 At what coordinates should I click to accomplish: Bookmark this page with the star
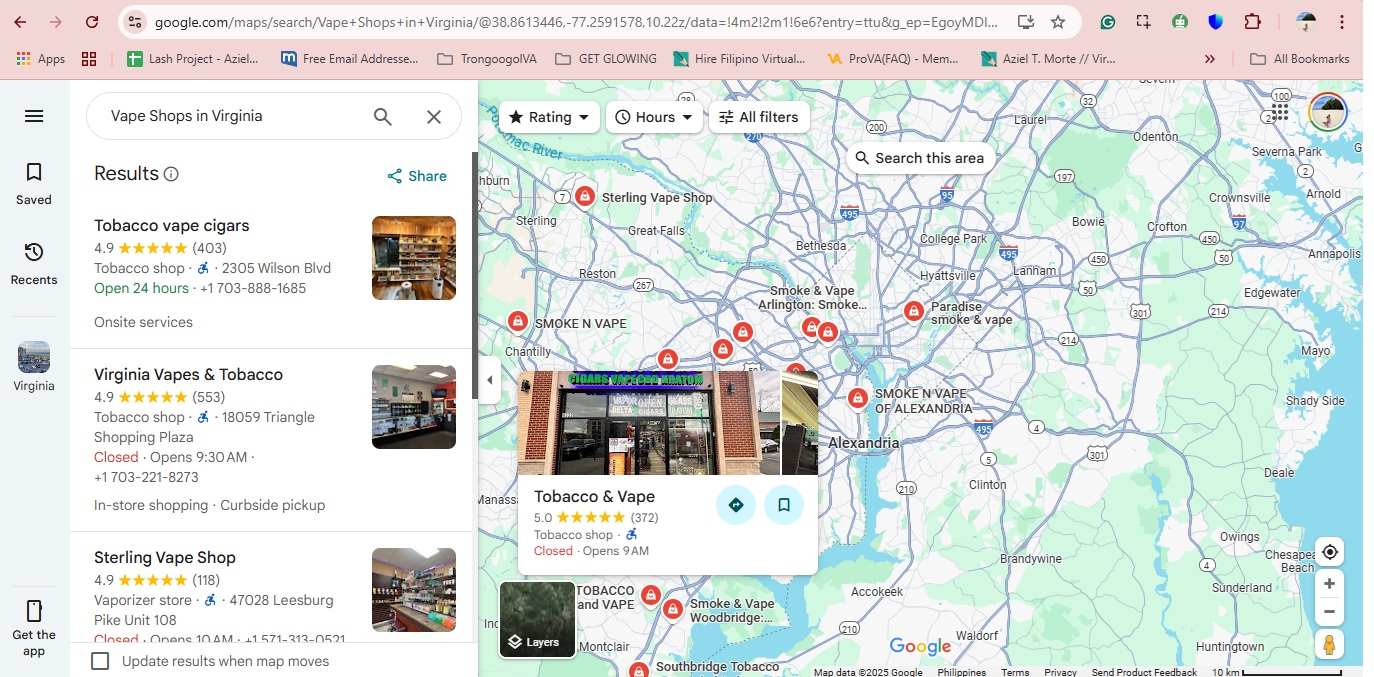1058,22
